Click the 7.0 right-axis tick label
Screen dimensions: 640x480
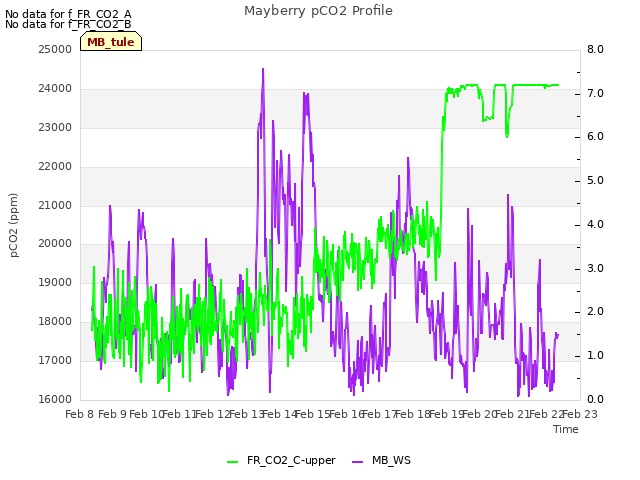595,93
